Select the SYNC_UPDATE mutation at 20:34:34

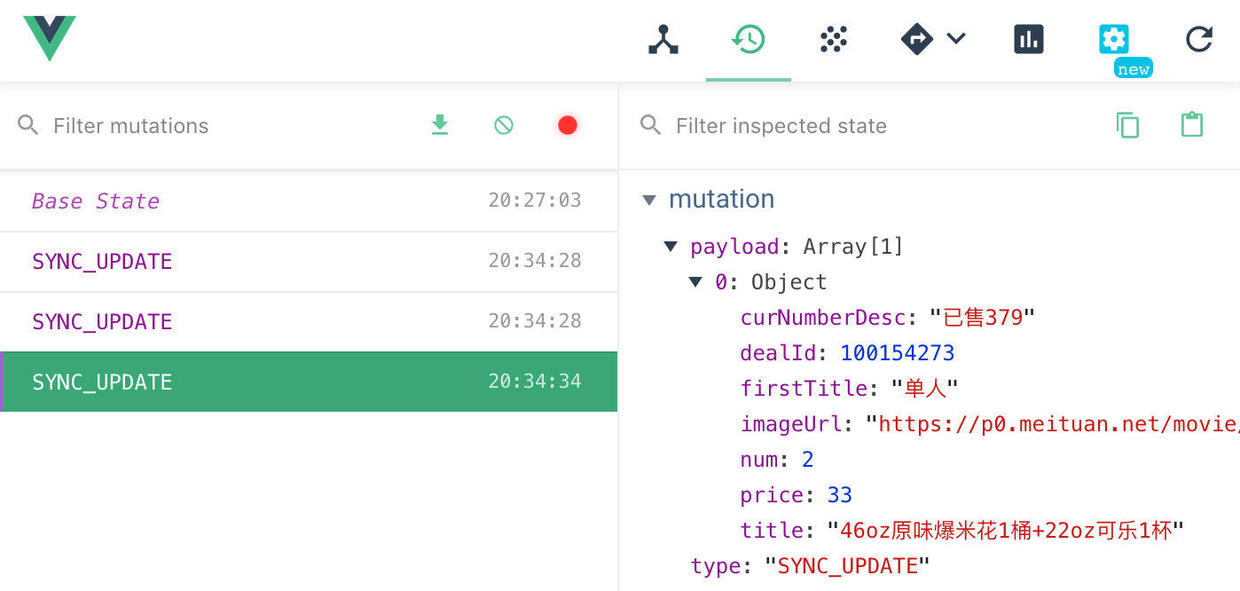tap(308, 381)
